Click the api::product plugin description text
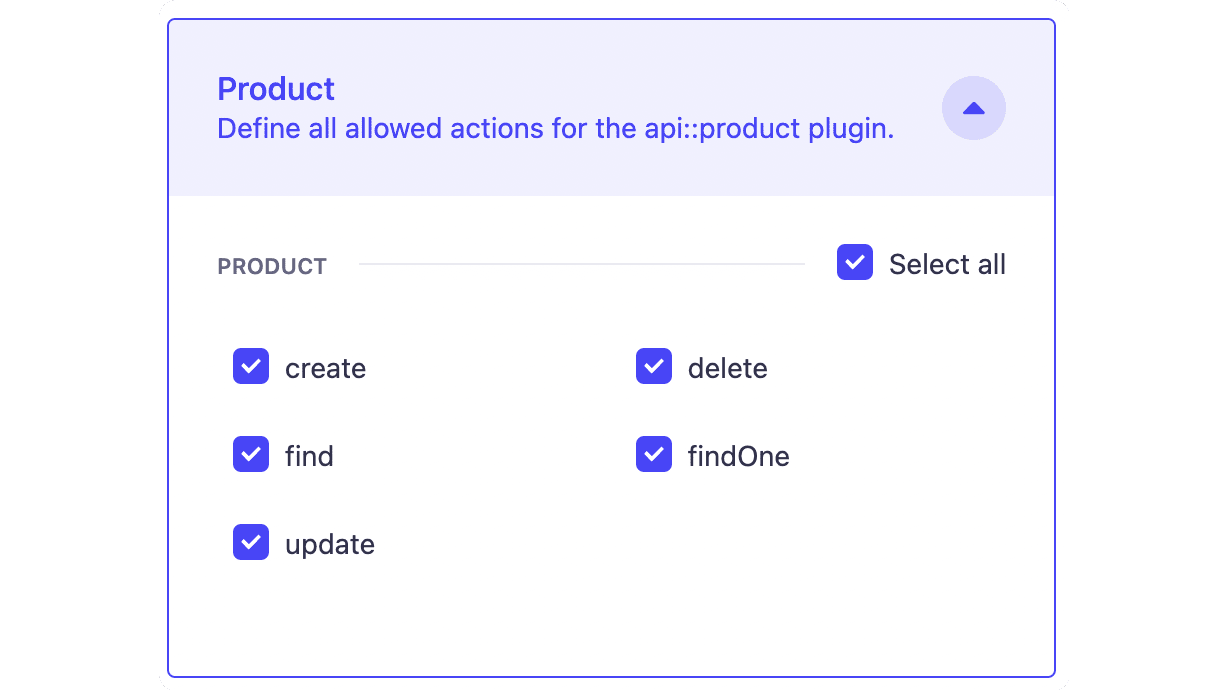This screenshot has width=1227, height=690. [556, 128]
